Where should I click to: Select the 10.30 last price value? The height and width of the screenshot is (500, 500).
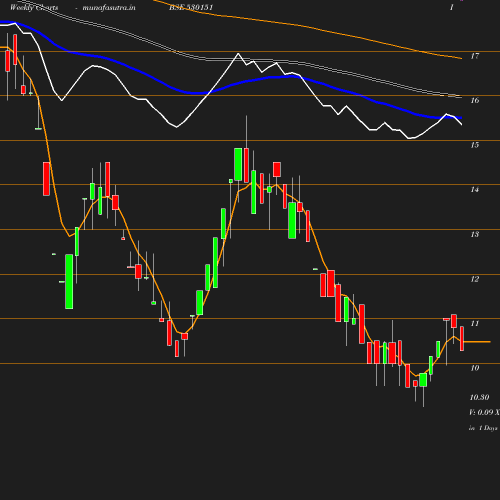pyautogui.click(x=479, y=397)
